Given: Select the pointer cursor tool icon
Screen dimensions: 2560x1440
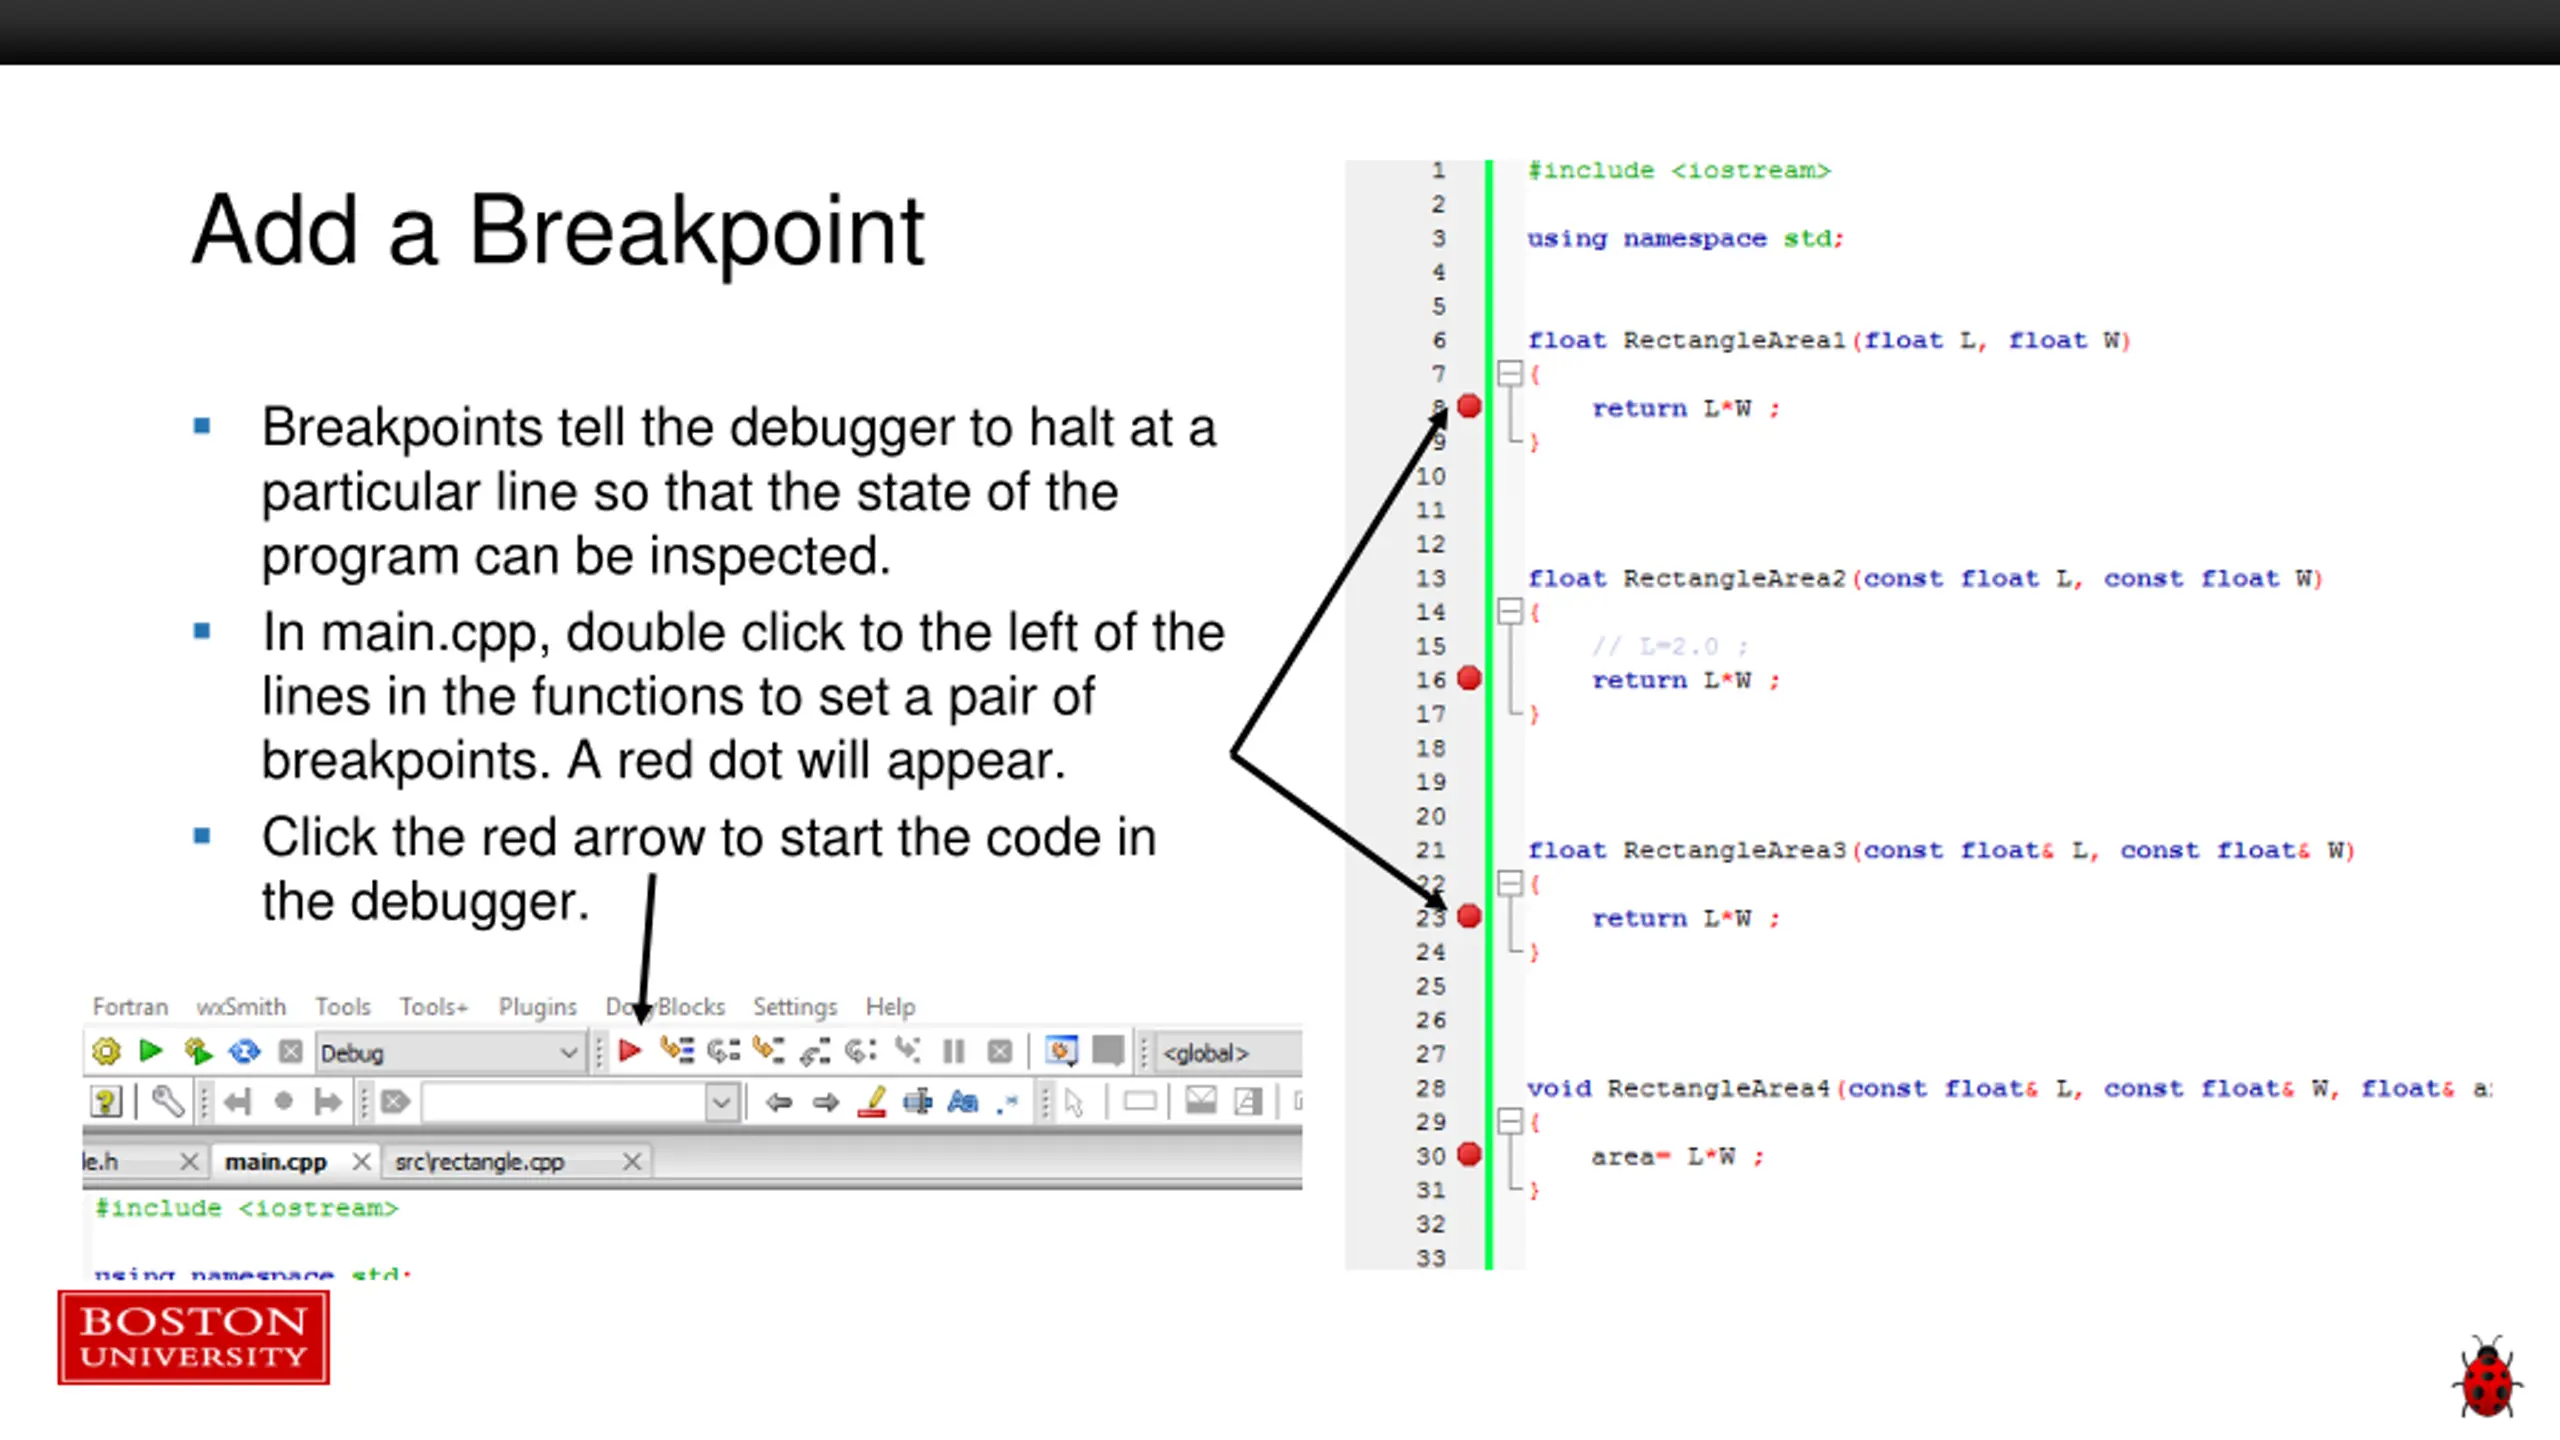Looking at the screenshot, I should pos(1074,1102).
